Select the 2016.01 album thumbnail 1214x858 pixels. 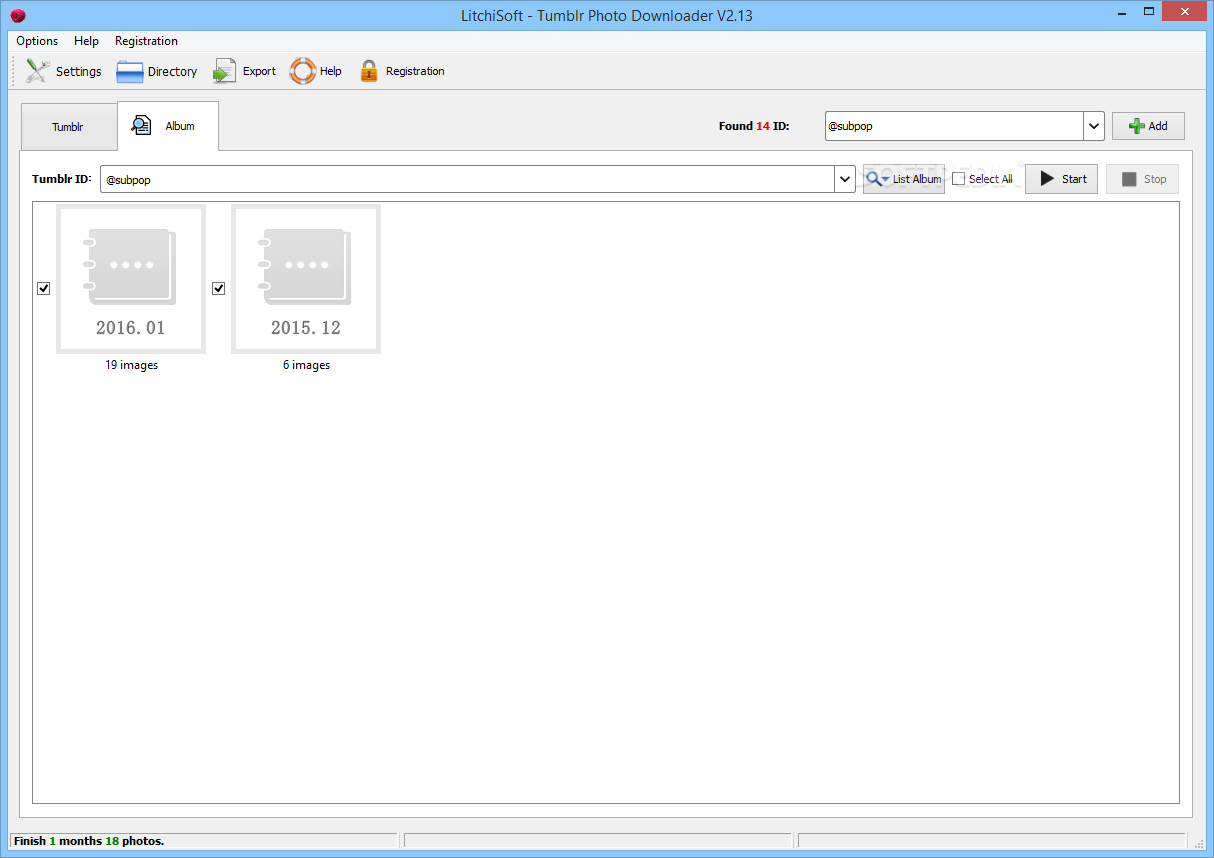coord(131,279)
